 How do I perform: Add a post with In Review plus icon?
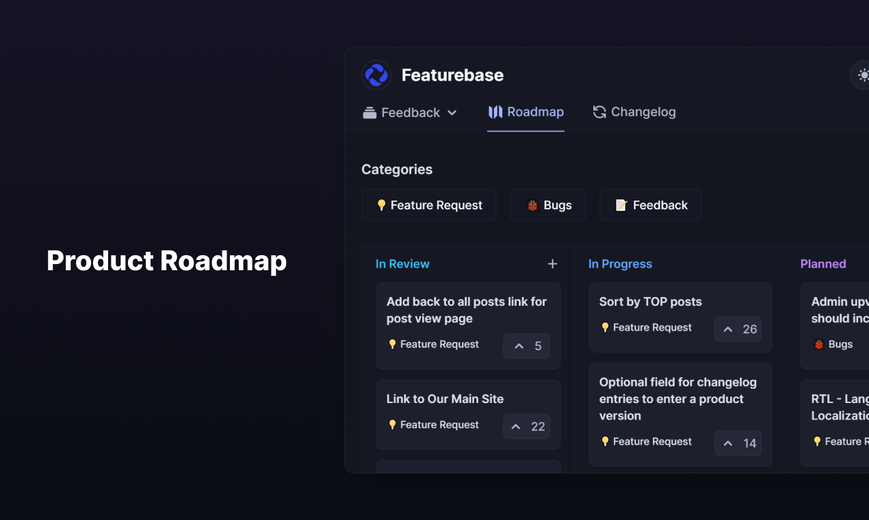[x=552, y=264]
